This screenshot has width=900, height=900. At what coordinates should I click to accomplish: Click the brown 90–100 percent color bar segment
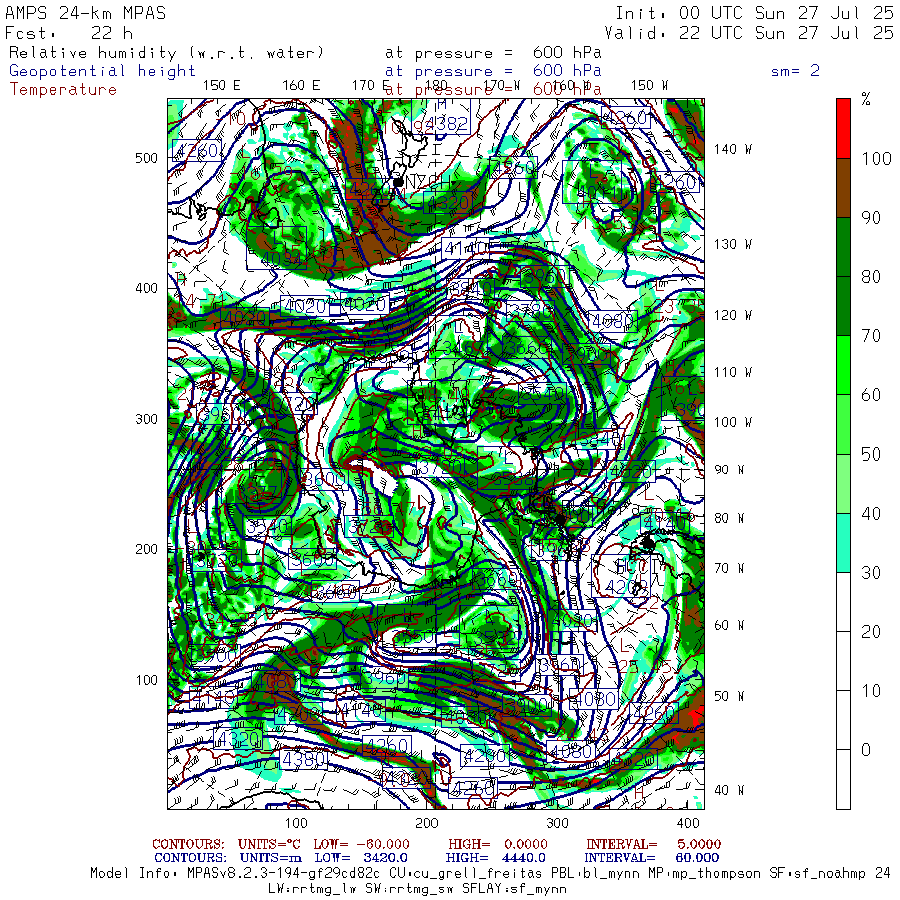[x=843, y=188]
